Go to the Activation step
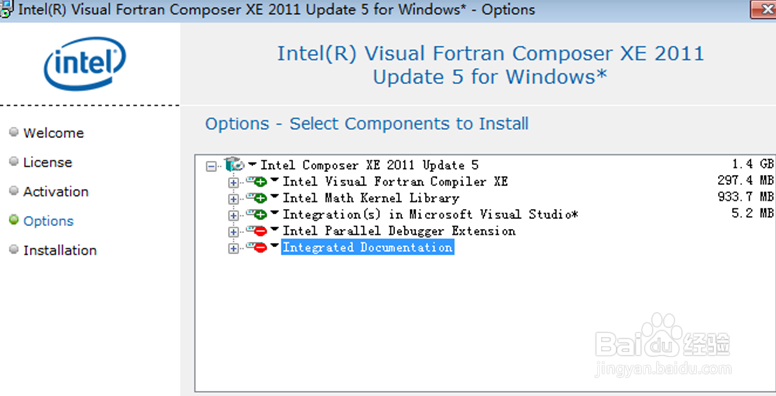The image size is (776, 396). [x=56, y=192]
